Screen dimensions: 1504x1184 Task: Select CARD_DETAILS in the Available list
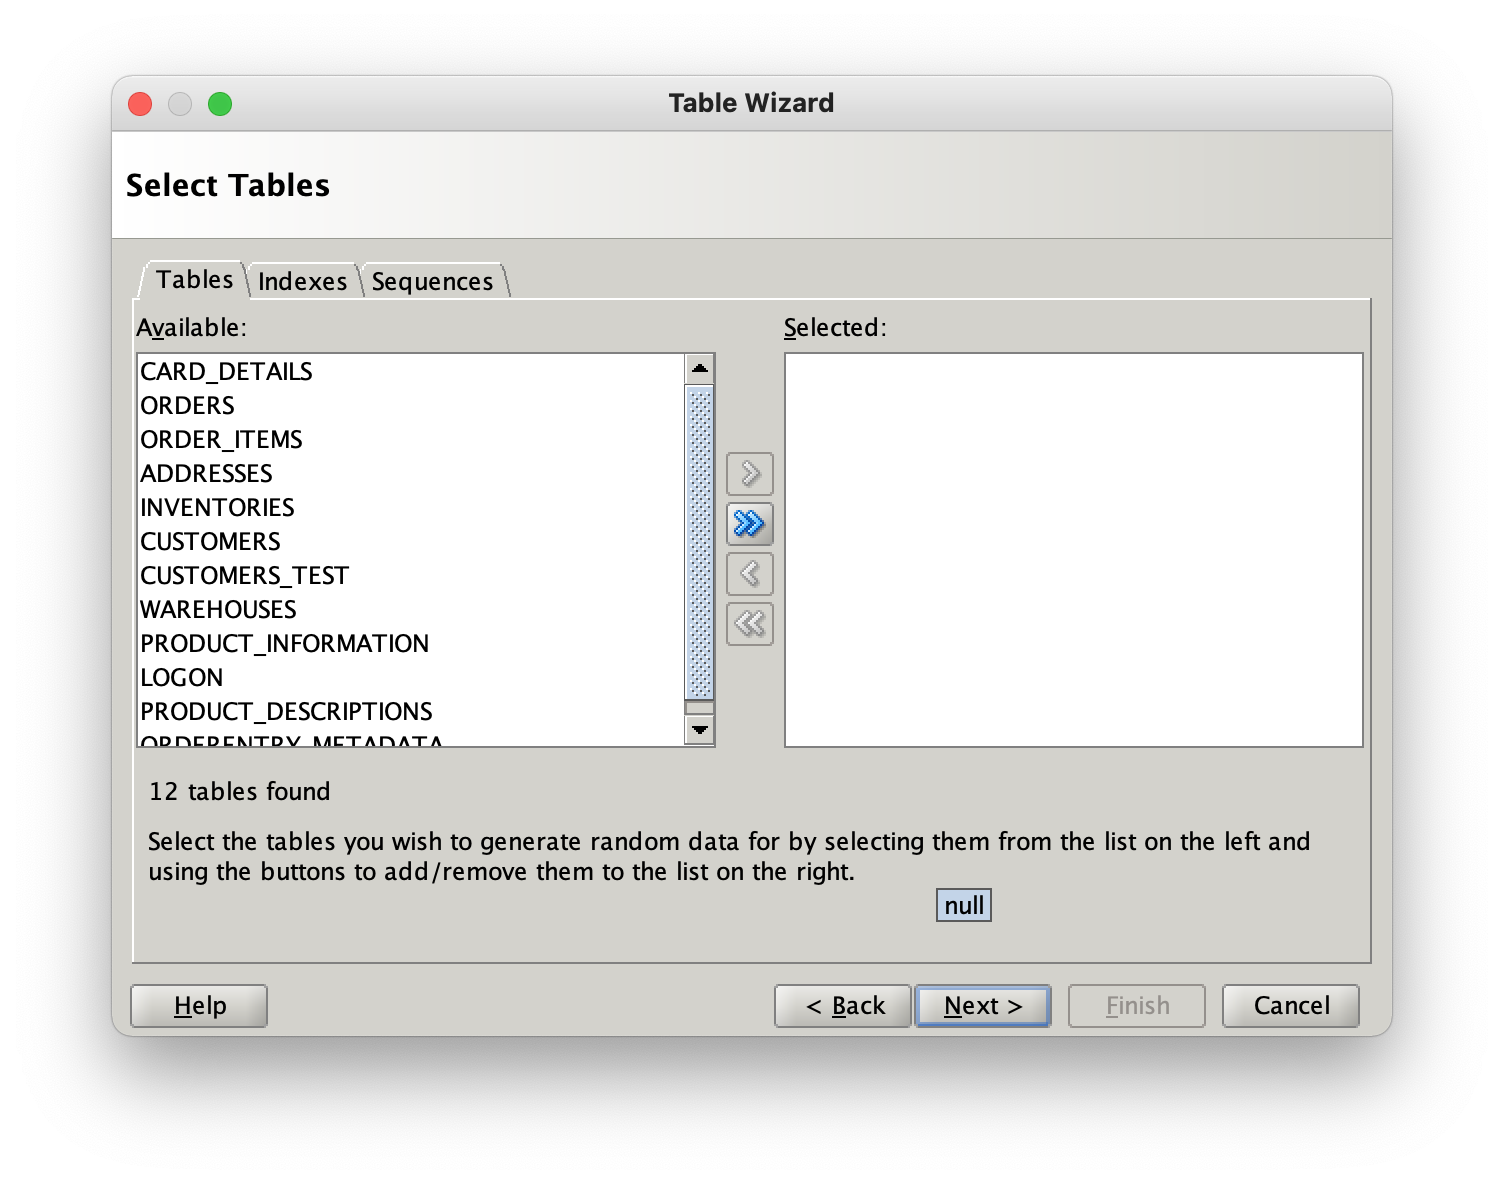pyautogui.click(x=226, y=371)
